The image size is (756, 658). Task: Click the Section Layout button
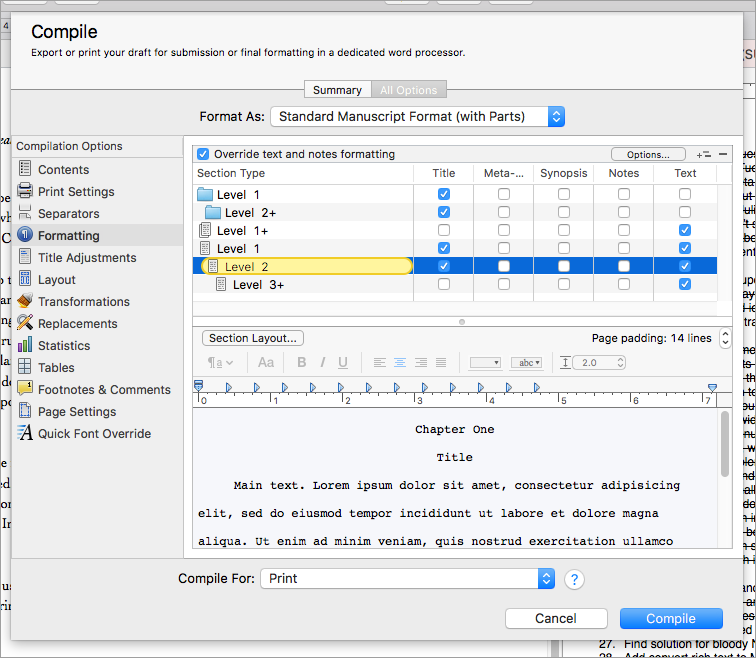pyautogui.click(x=254, y=339)
